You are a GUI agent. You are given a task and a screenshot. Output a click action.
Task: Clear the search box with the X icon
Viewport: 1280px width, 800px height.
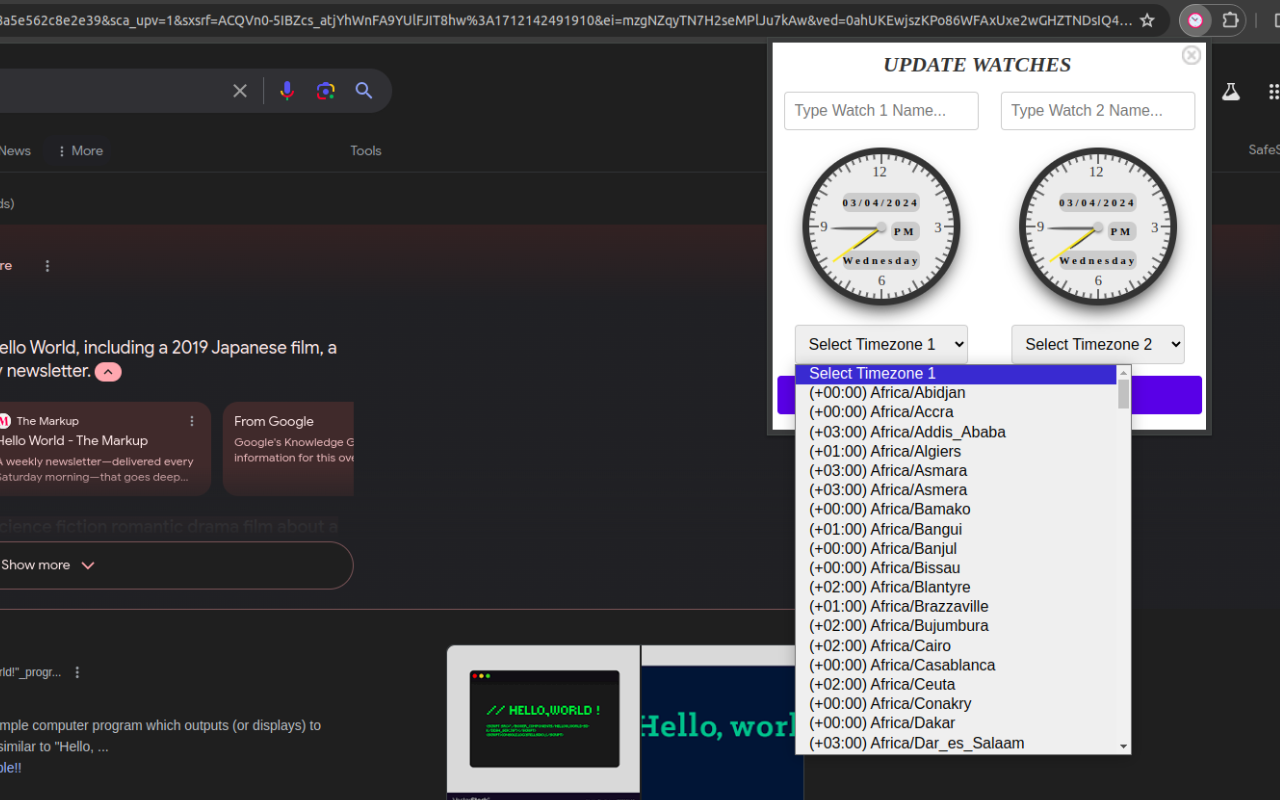point(239,90)
